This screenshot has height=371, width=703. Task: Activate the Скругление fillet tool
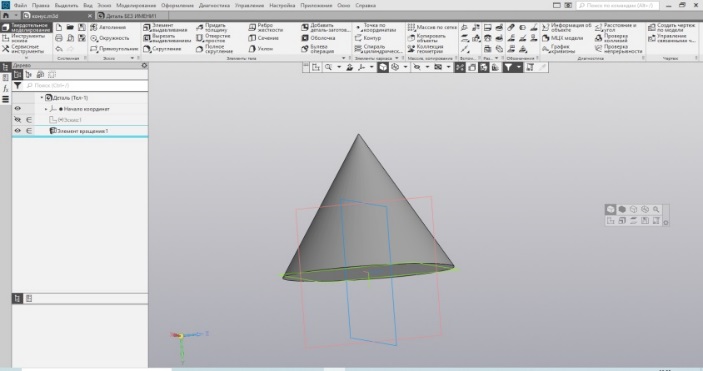162,49
